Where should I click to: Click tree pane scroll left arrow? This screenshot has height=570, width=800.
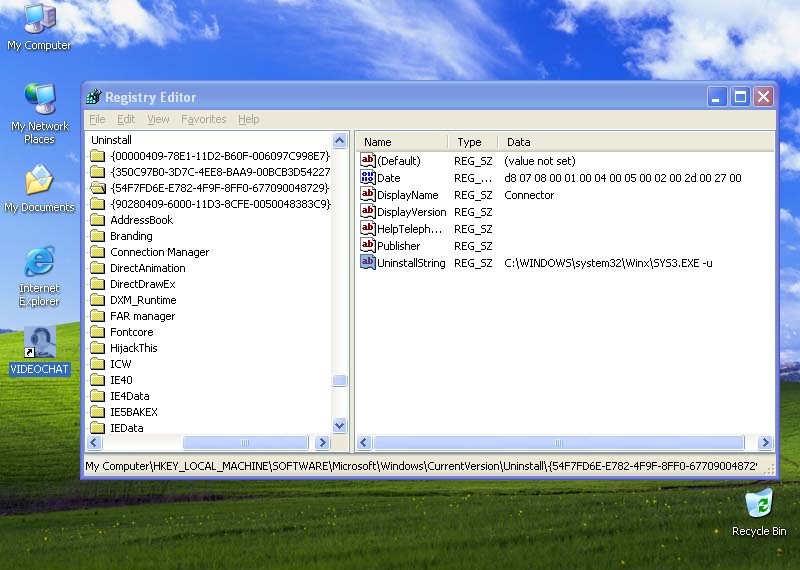[94, 442]
